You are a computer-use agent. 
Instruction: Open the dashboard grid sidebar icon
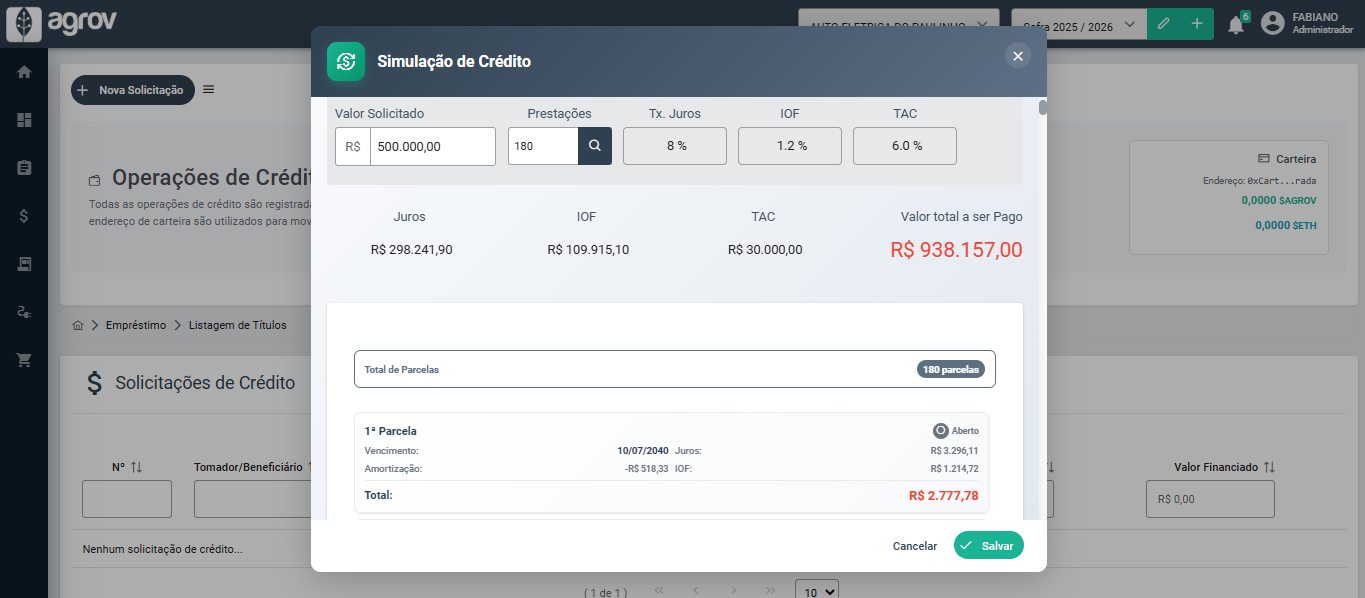click(x=24, y=120)
